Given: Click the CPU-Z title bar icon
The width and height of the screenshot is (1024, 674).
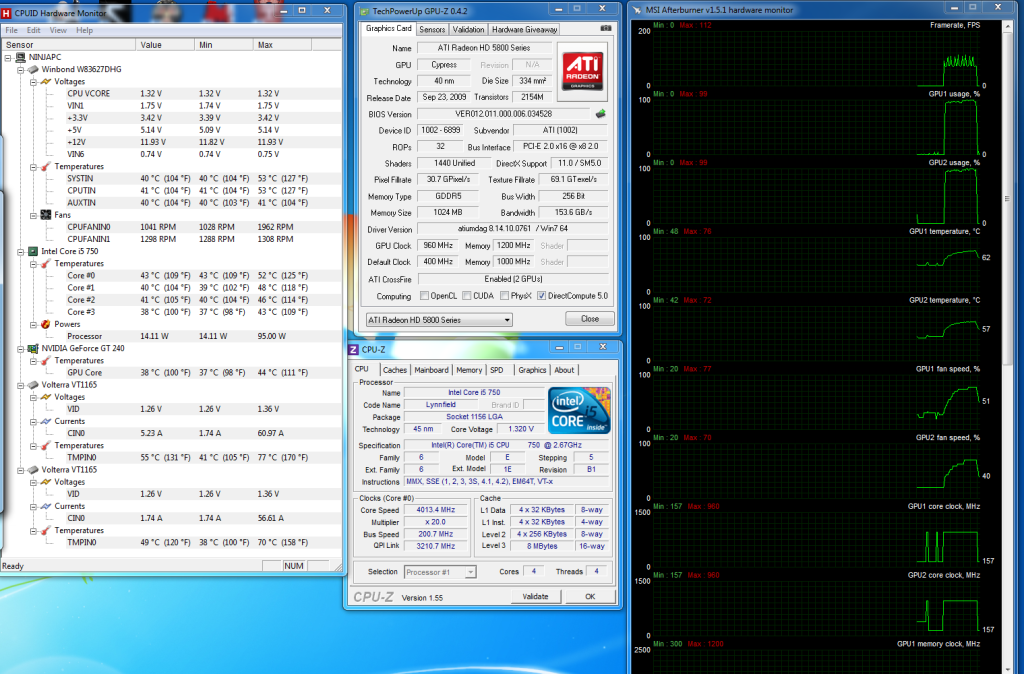Looking at the screenshot, I should (353, 349).
